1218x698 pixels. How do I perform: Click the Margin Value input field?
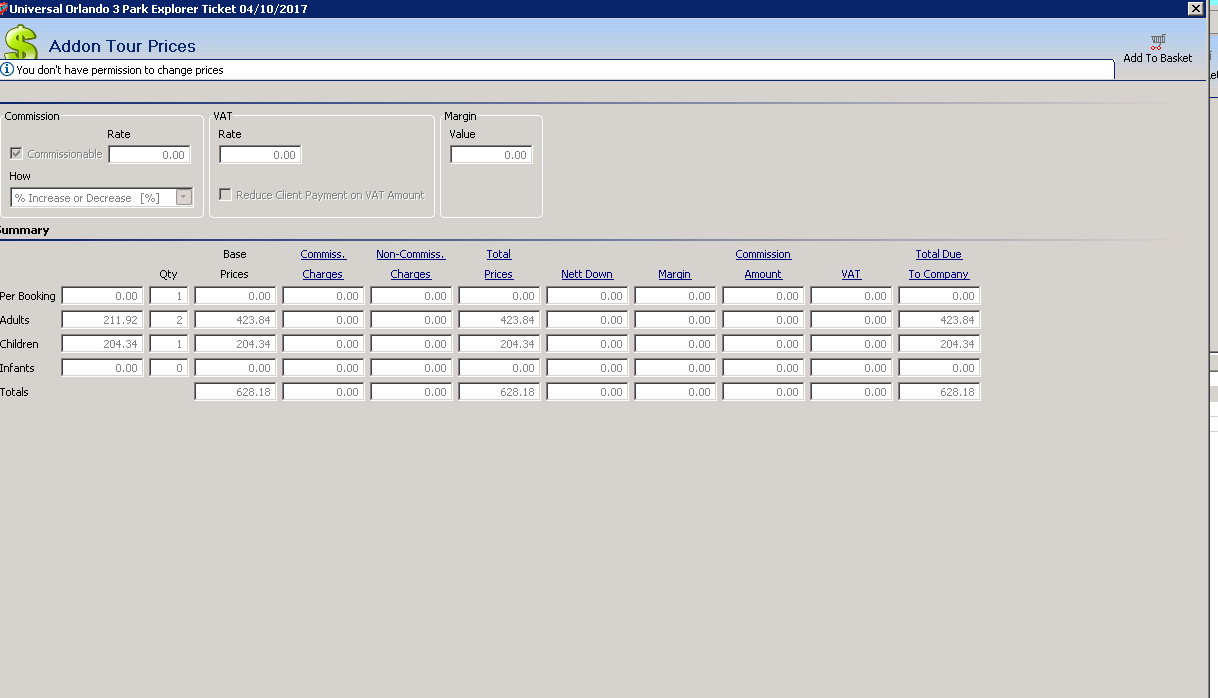point(491,155)
